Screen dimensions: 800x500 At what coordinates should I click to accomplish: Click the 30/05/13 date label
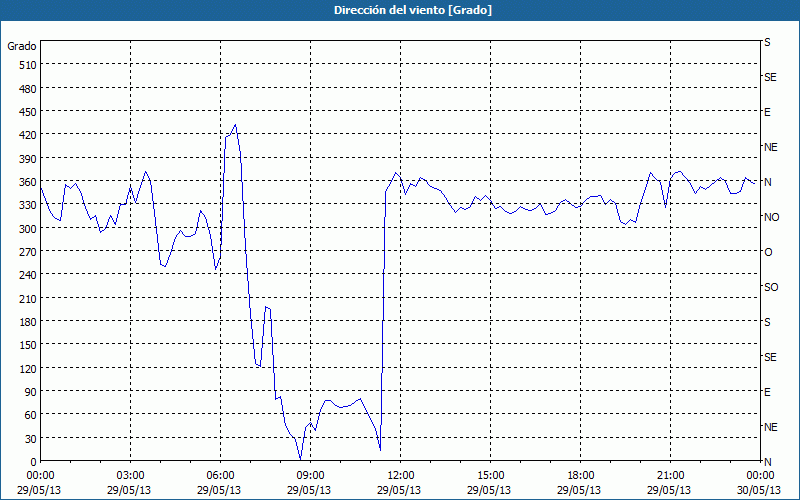coord(759,490)
